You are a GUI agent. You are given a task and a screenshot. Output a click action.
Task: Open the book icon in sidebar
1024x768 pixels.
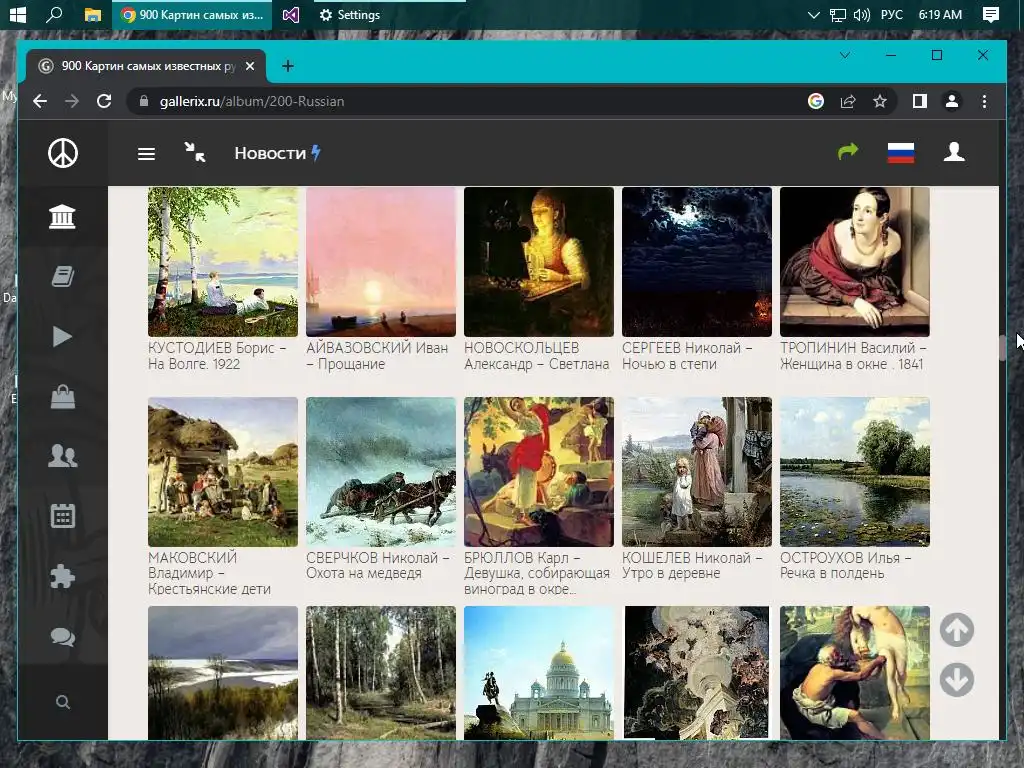click(63, 276)
